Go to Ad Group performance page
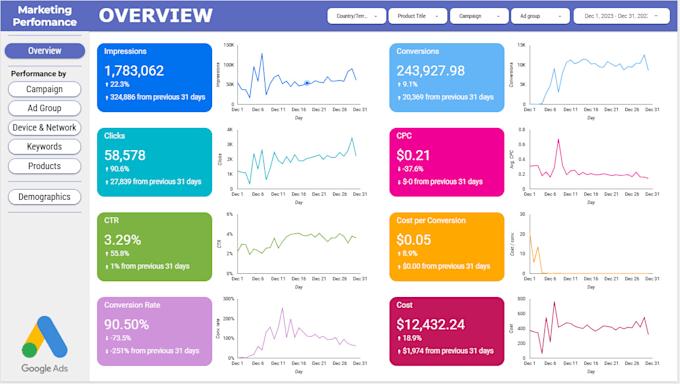The height and width of the screenshot is (384, 680). [x=44, y=108]
